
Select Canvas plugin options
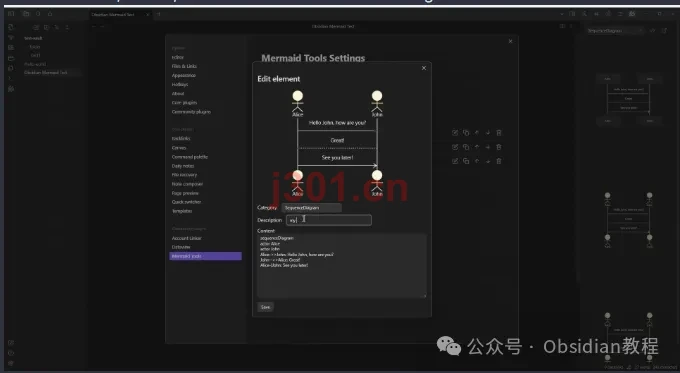click(x=179, y=148)
